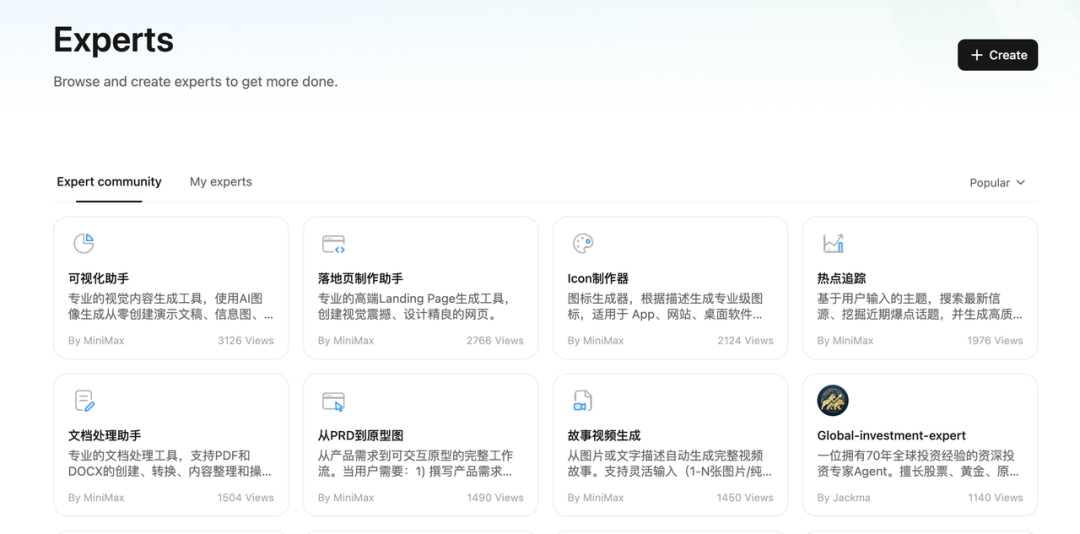Switch to the My experts tab
This screenshot has width=1080, height=534.
(x=221, y=182)
